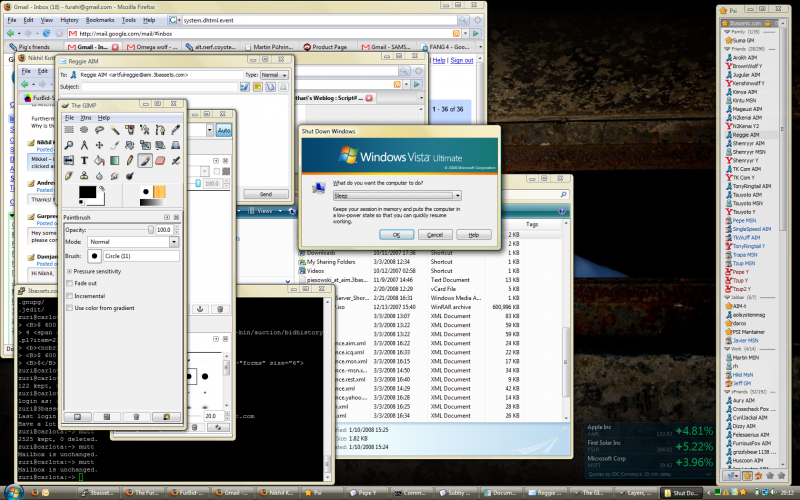The height and width of the screenshot is (500, 800).
Task: Open the Xtns menu in GIMP
Action: [85, 118]
